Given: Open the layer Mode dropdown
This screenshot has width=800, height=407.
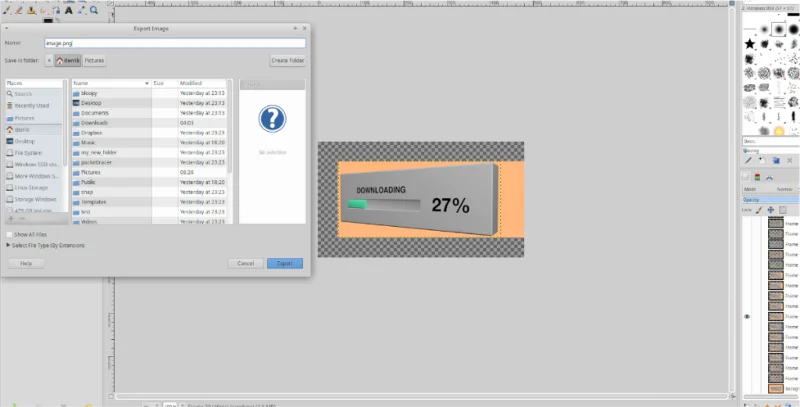Looking at the screenshot, I should coord(770,189).
